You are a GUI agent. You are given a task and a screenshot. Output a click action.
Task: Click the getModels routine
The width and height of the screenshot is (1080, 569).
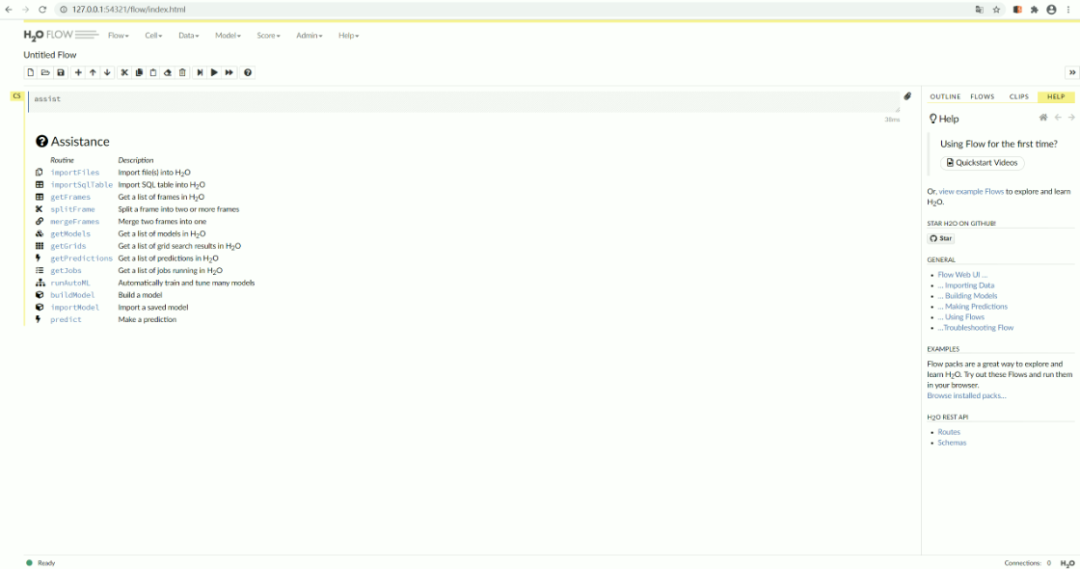click(x=70, y=234)
